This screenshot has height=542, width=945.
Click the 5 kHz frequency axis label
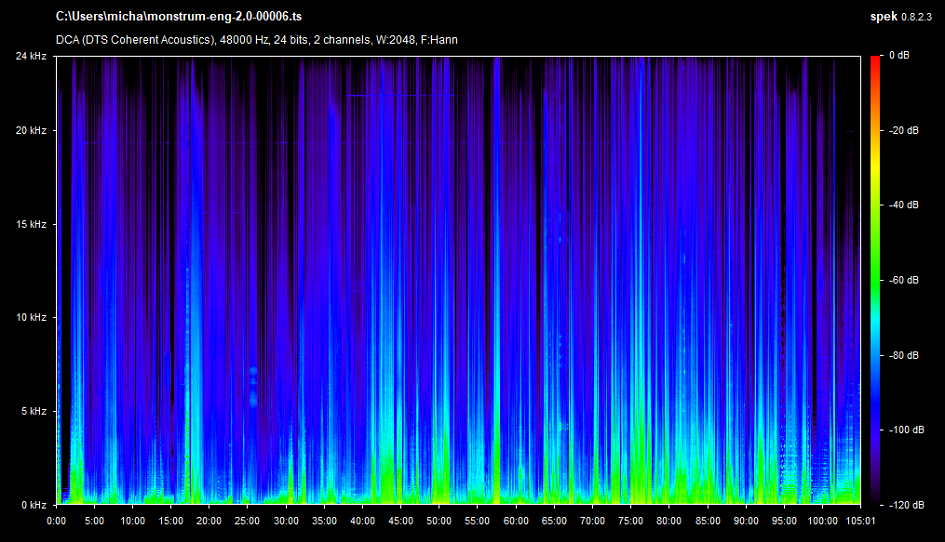click(34, 411)
